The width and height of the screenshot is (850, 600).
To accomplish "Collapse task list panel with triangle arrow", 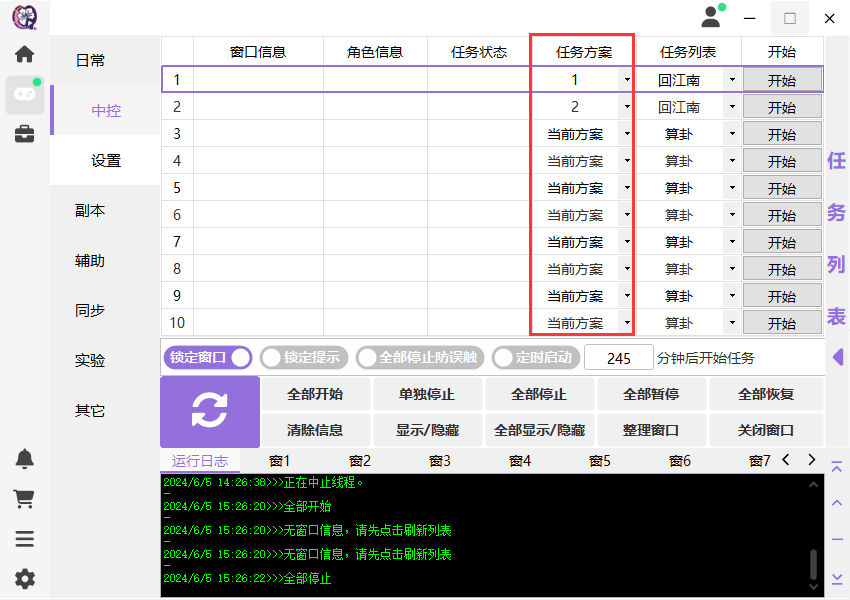I will (838, 357).
